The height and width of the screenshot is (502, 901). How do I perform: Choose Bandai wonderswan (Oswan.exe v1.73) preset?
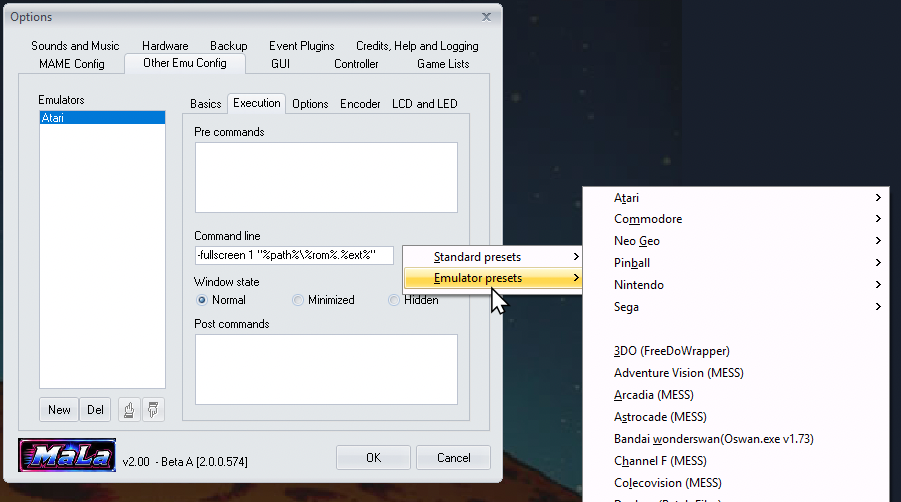pos(736,439)
